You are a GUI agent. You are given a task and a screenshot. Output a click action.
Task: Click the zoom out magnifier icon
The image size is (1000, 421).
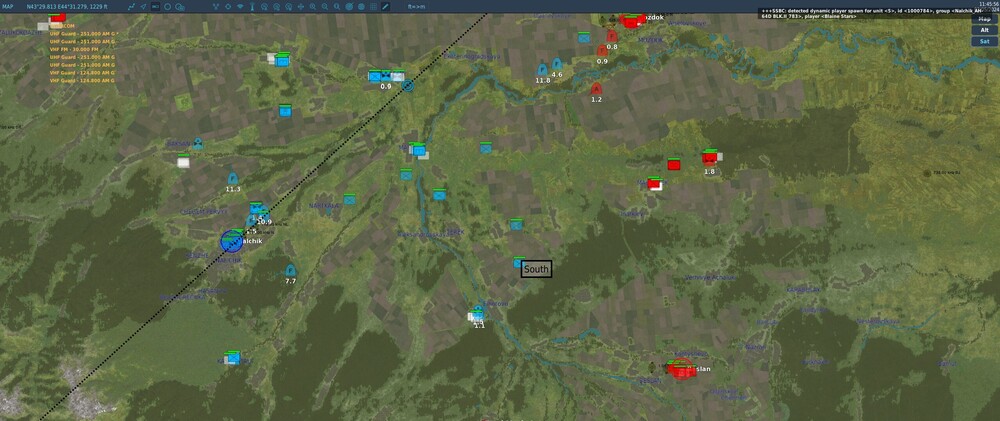click(x=325, y=6)
